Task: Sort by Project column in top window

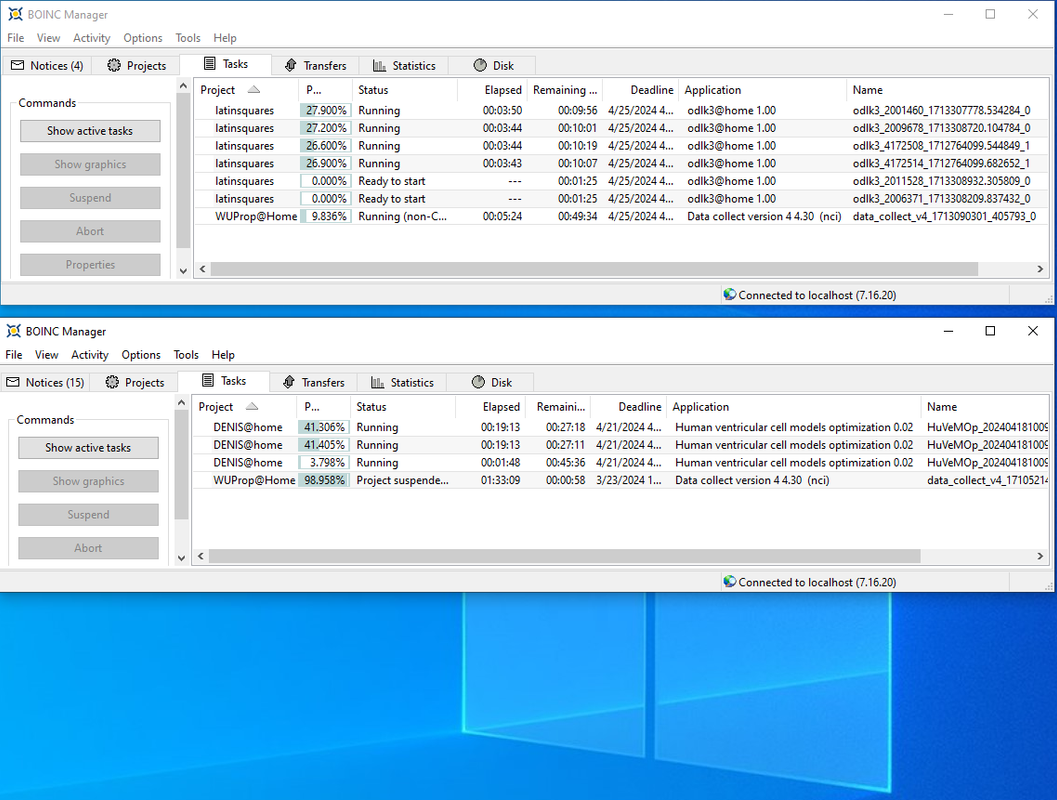Action: tap(246, 90)
